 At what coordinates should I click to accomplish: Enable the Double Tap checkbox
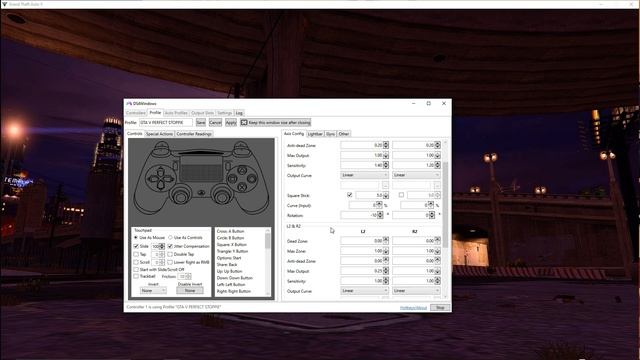click(x=170, y=254)
